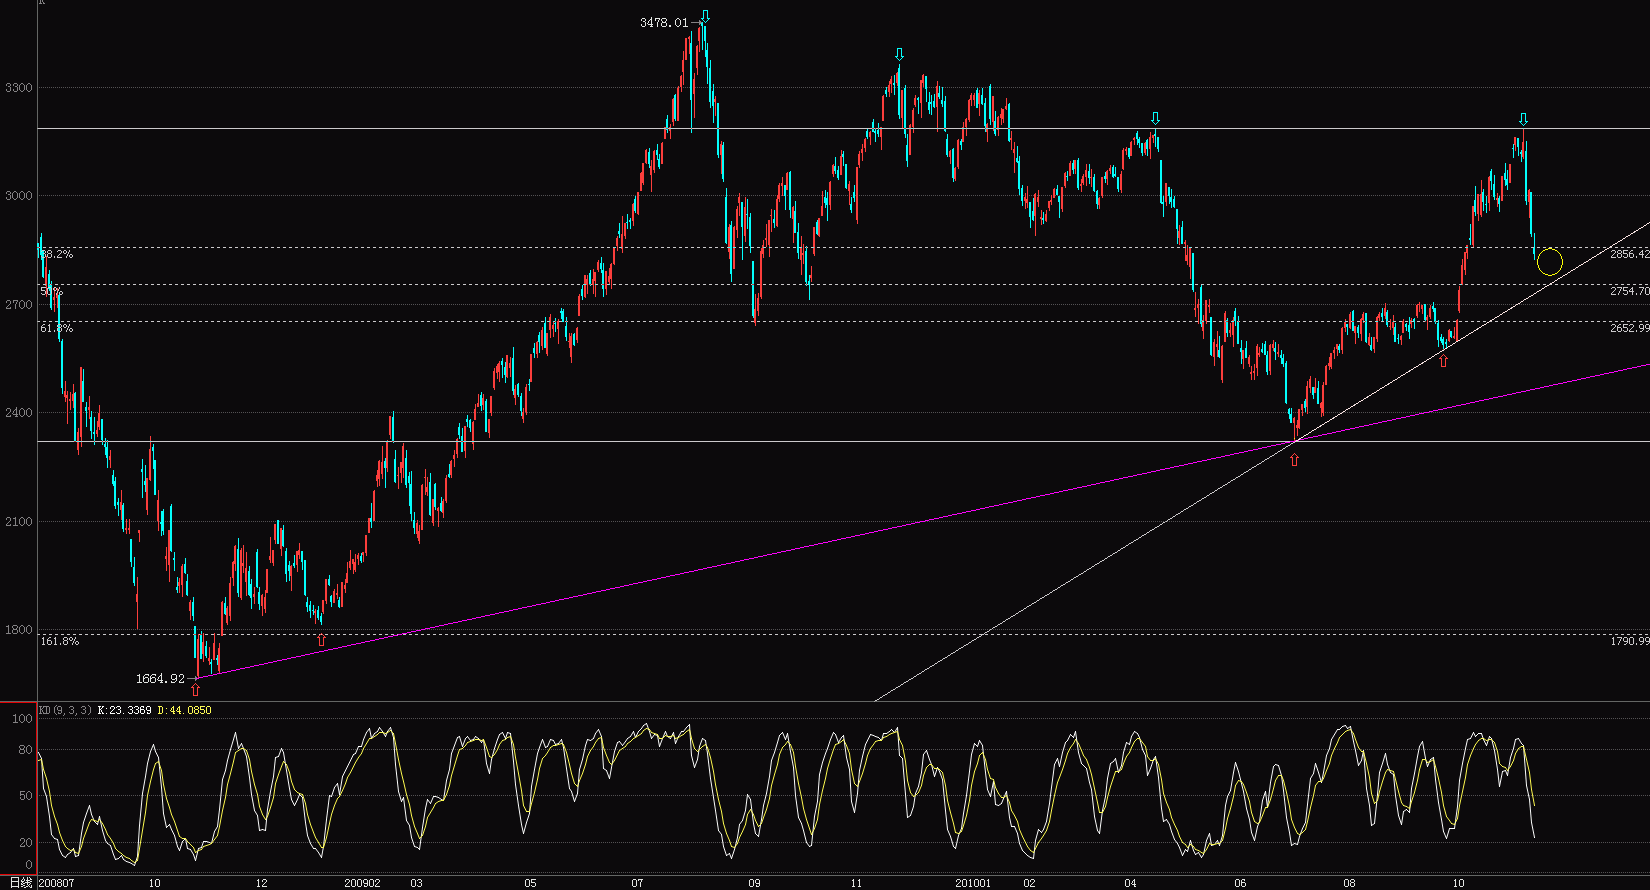Click the 200902 date axis label
This screenshot has height=890, width=1650.
[x=362, y=883]
